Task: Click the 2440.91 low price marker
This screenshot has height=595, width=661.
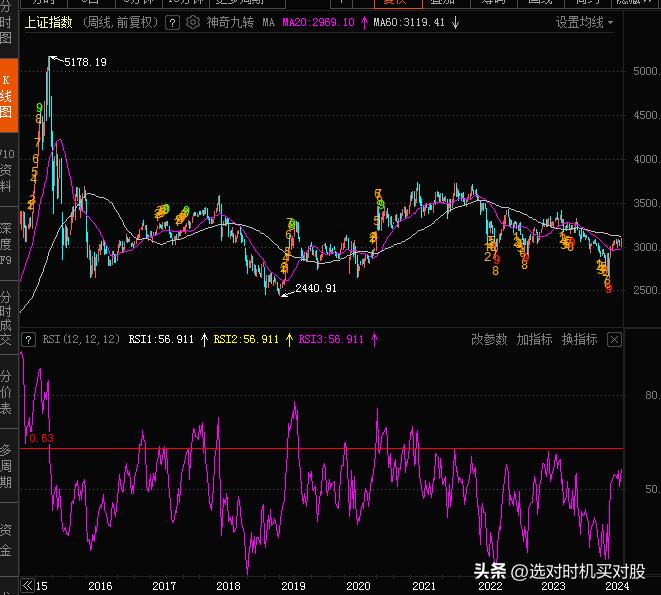Action: [x=316, y=288]
